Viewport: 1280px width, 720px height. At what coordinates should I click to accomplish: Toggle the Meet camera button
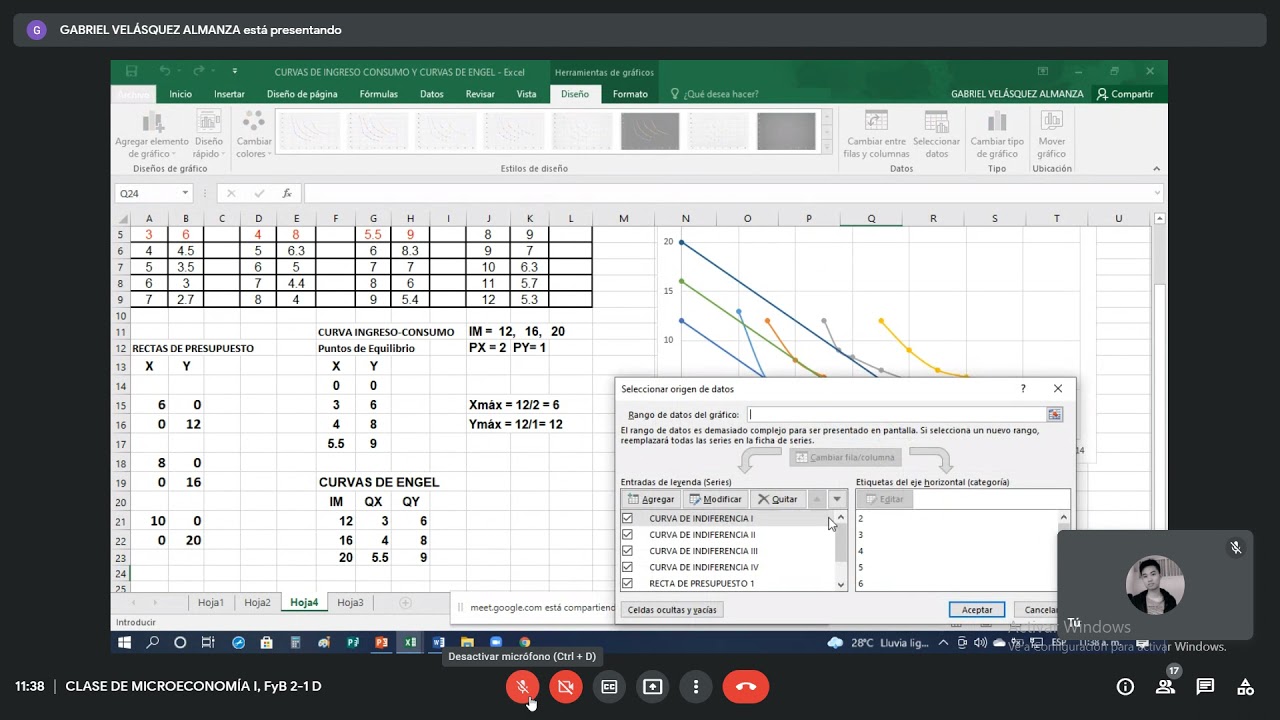tap(566, 686)
